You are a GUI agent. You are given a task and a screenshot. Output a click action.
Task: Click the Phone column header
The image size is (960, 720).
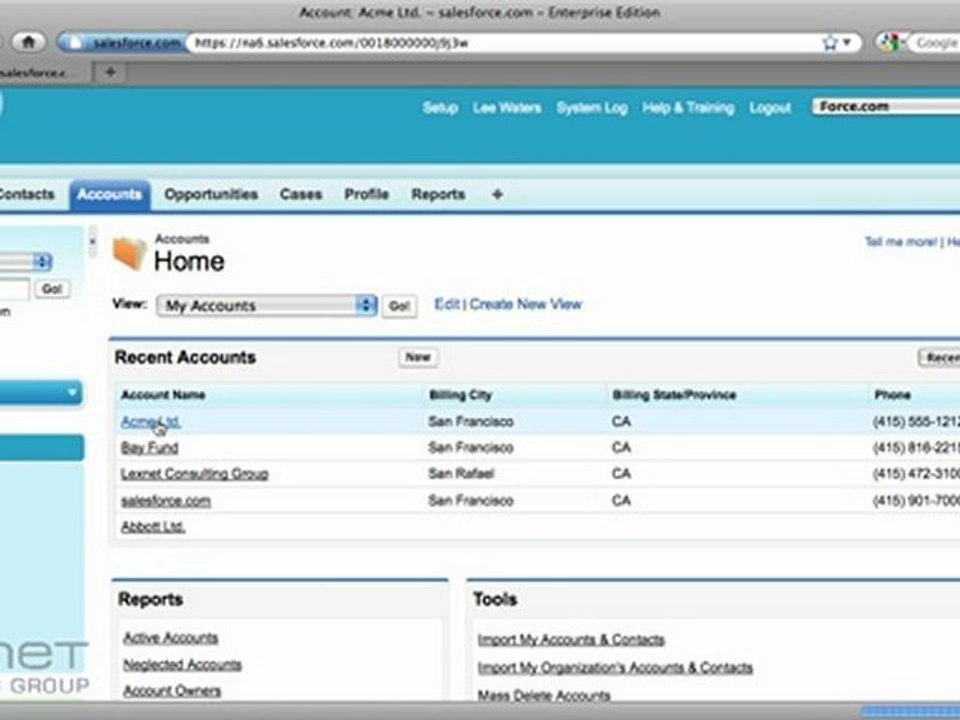coord(892,395)
